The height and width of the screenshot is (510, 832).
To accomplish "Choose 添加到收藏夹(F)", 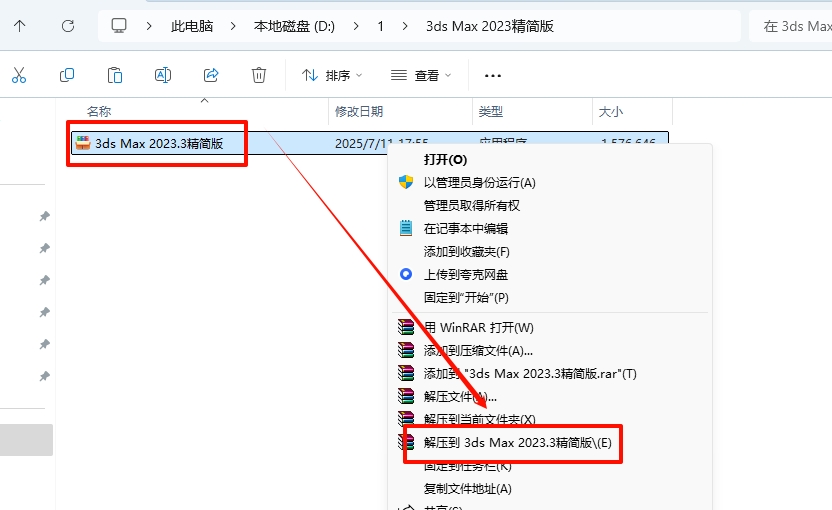I will tap(466, 251).
